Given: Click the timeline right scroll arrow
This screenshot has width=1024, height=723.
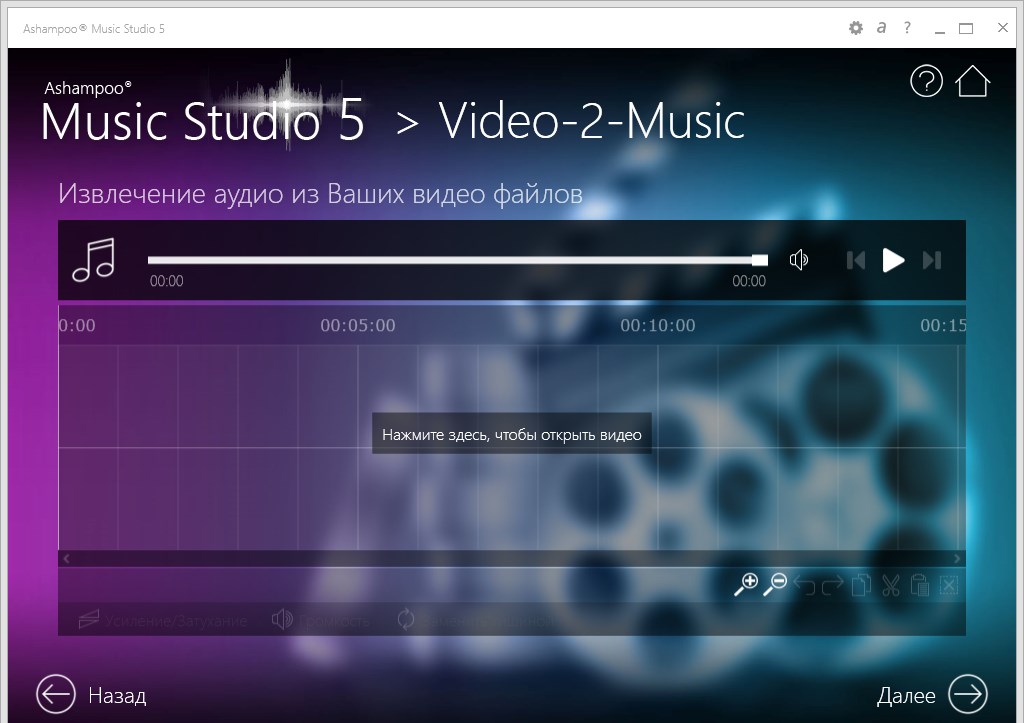Looking at the screenshot, I should 957,558.
